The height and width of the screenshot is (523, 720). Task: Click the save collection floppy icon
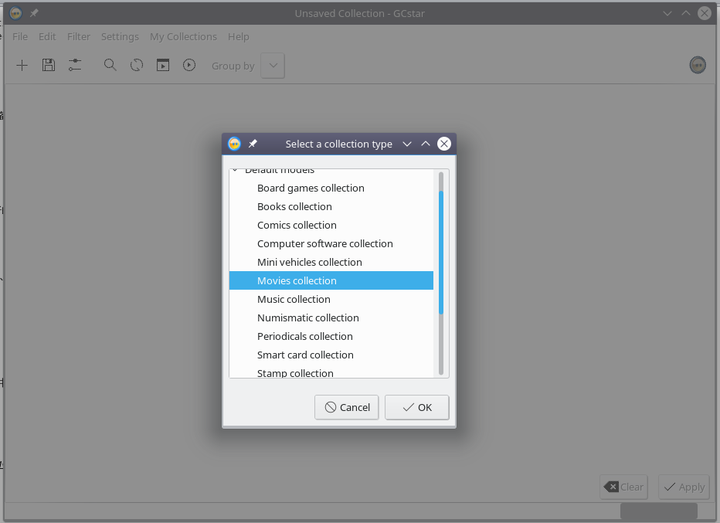click(48, 65)
